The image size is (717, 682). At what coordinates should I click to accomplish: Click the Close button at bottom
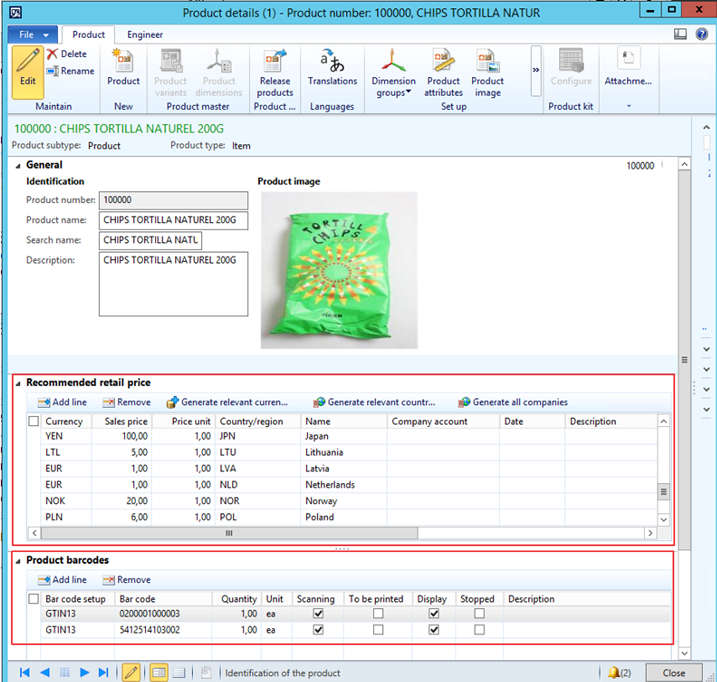[673, 673]
